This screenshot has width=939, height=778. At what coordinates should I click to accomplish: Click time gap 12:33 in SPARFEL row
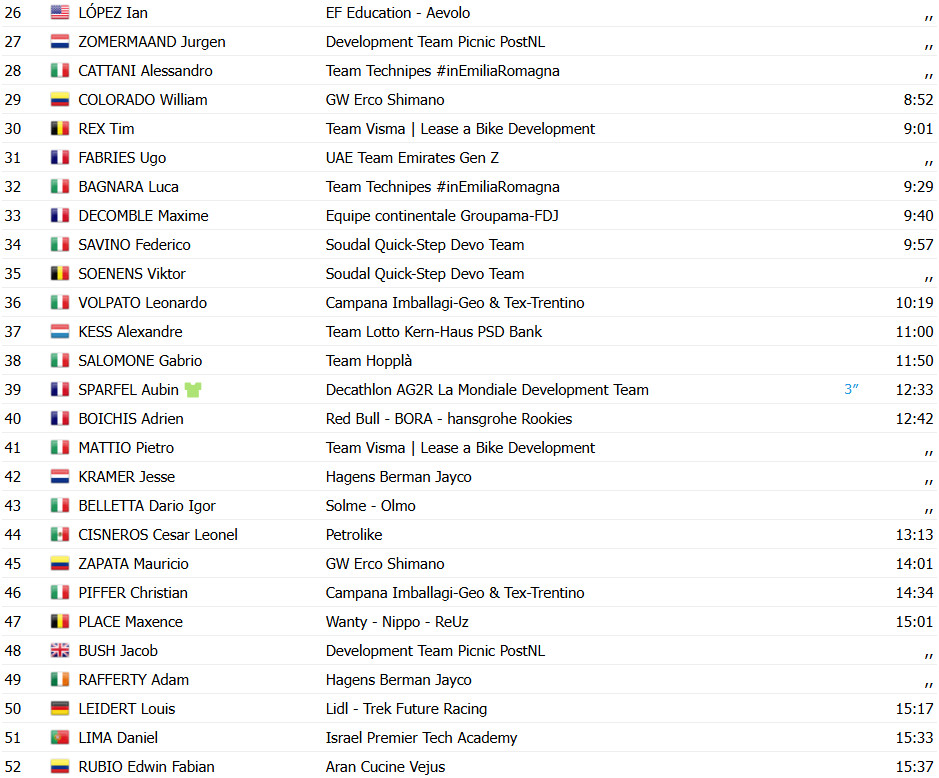pos(914,390)
